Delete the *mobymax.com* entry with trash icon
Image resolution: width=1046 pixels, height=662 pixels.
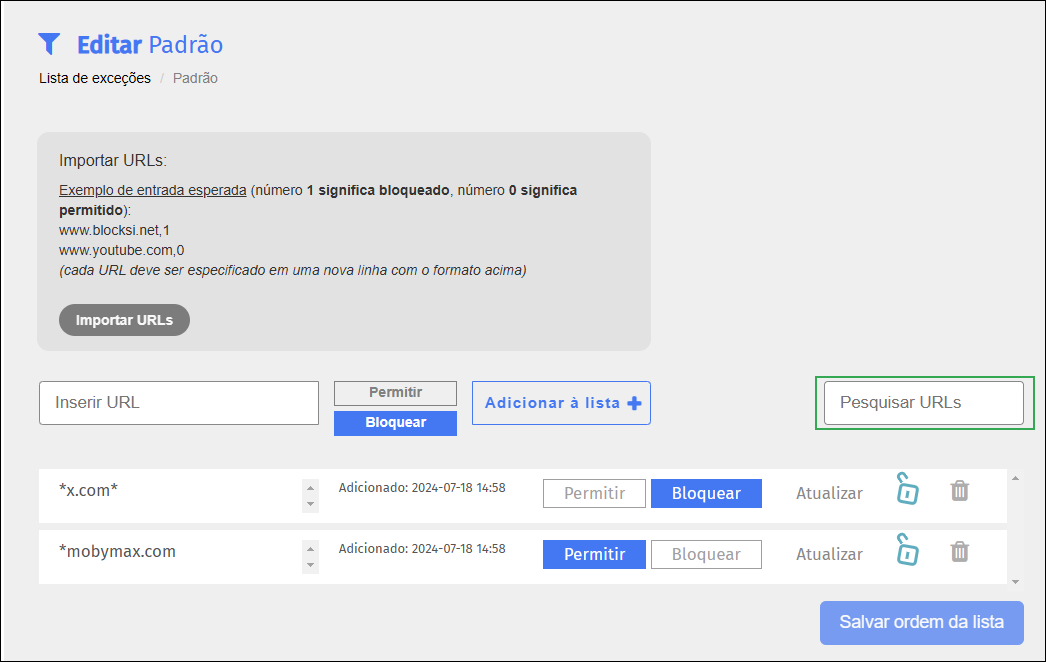click(x=959, y=552)
